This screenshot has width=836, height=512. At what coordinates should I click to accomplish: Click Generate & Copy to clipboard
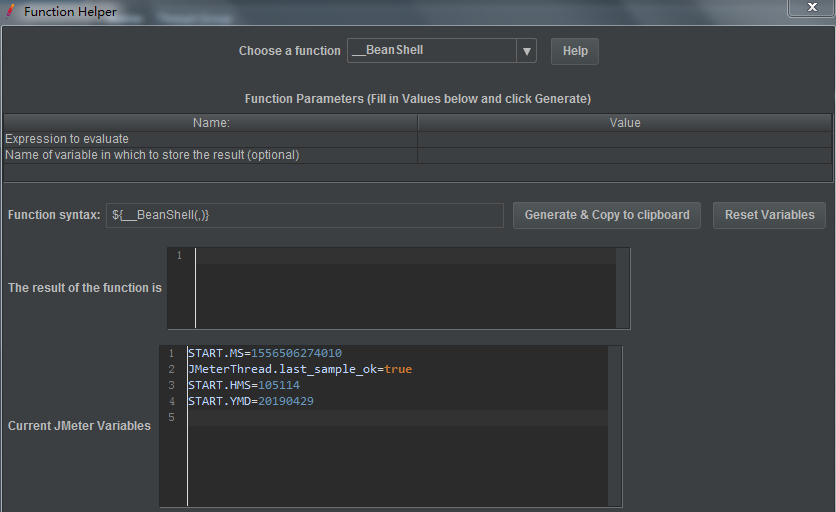[607, 215]
